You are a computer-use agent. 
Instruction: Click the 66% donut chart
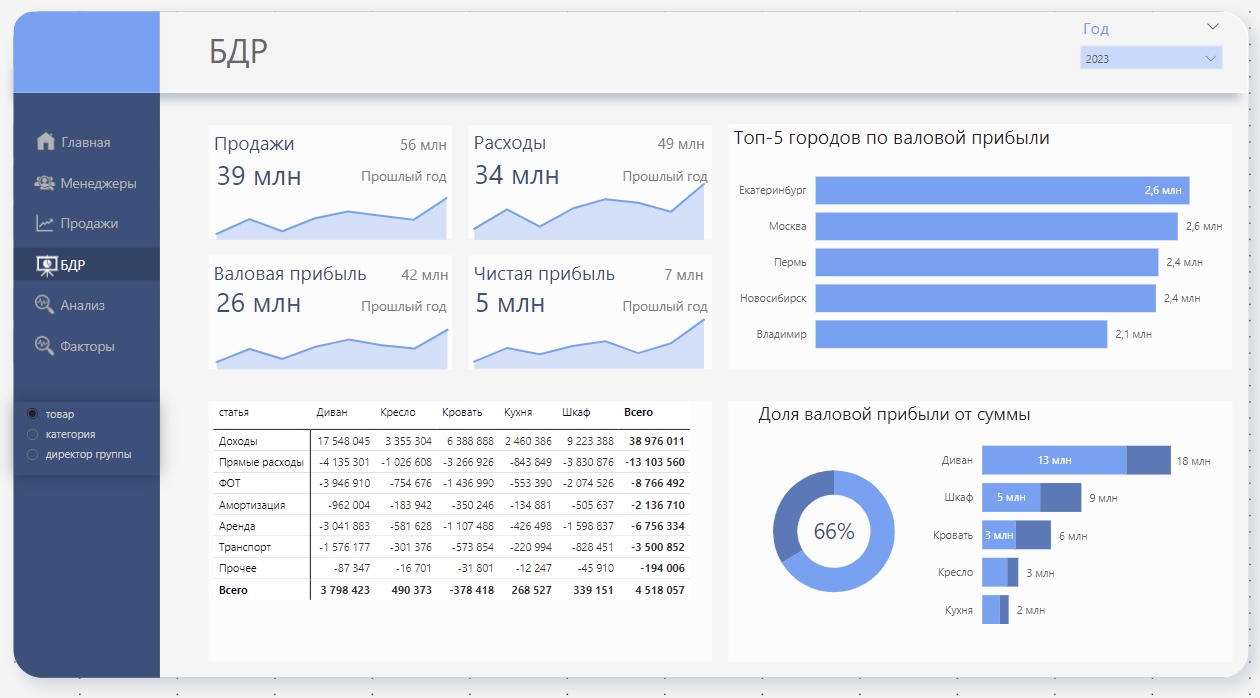pyautogui.click(x=833, y=531)
